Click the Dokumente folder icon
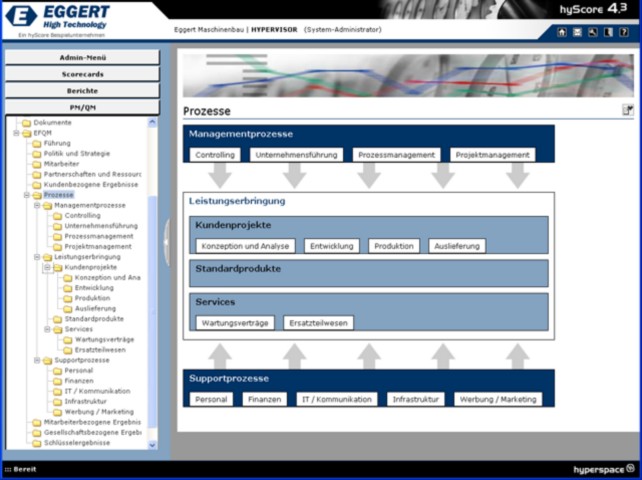This screenshot has height=480, width=642. click(27, 123)
